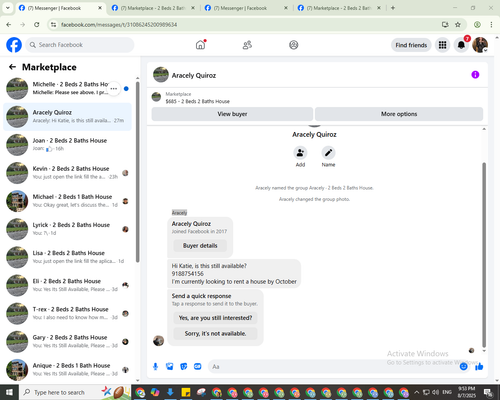Image resolution: width=500 pixels, height=400 pixels.
Task: Open the Home feed icon
Action: pyautogui.click(x=200, y=45)
